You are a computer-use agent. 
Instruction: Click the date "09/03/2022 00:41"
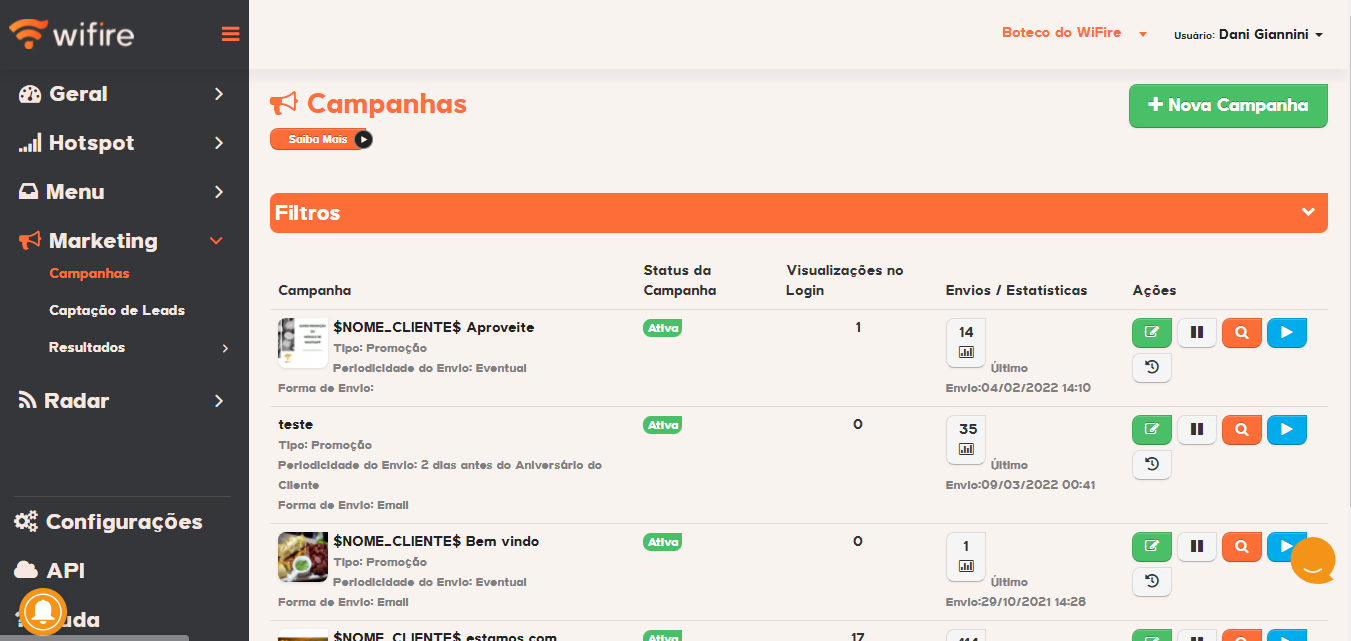tap(1038, 485)
